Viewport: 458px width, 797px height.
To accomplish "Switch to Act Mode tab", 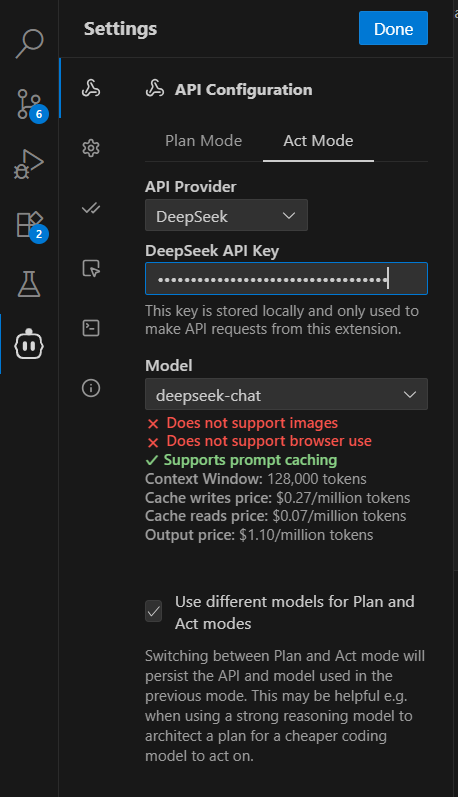I will coord(318,141).
